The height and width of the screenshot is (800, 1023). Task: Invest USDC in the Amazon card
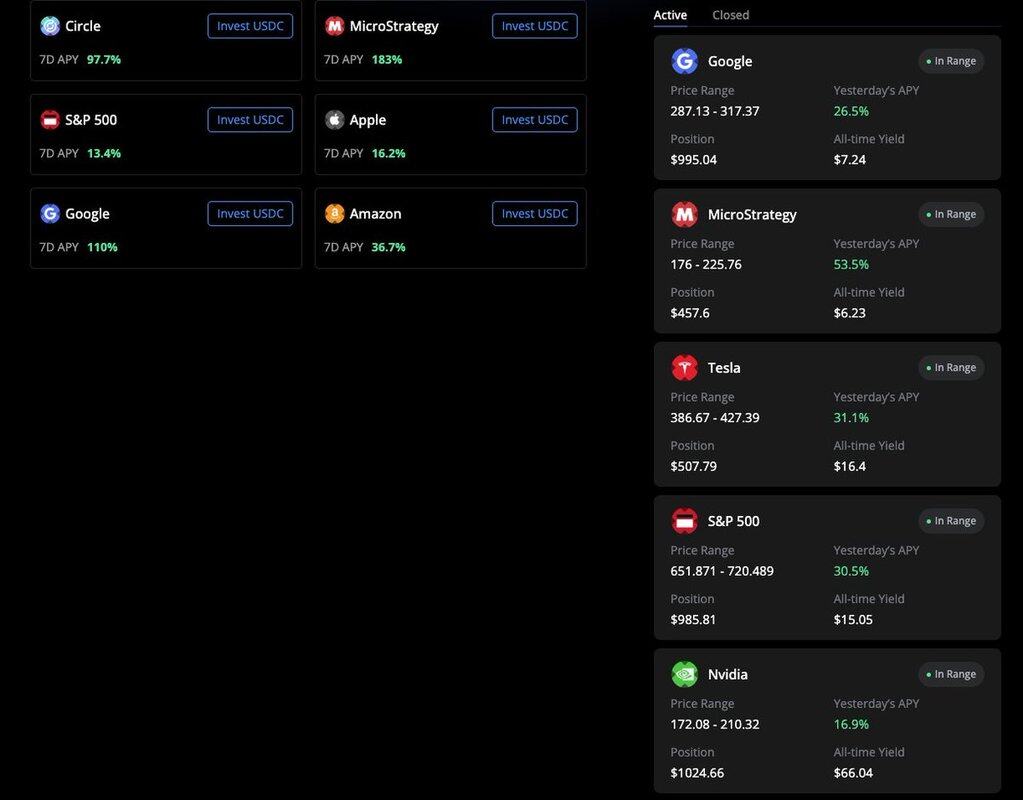(x=534, y=214)
